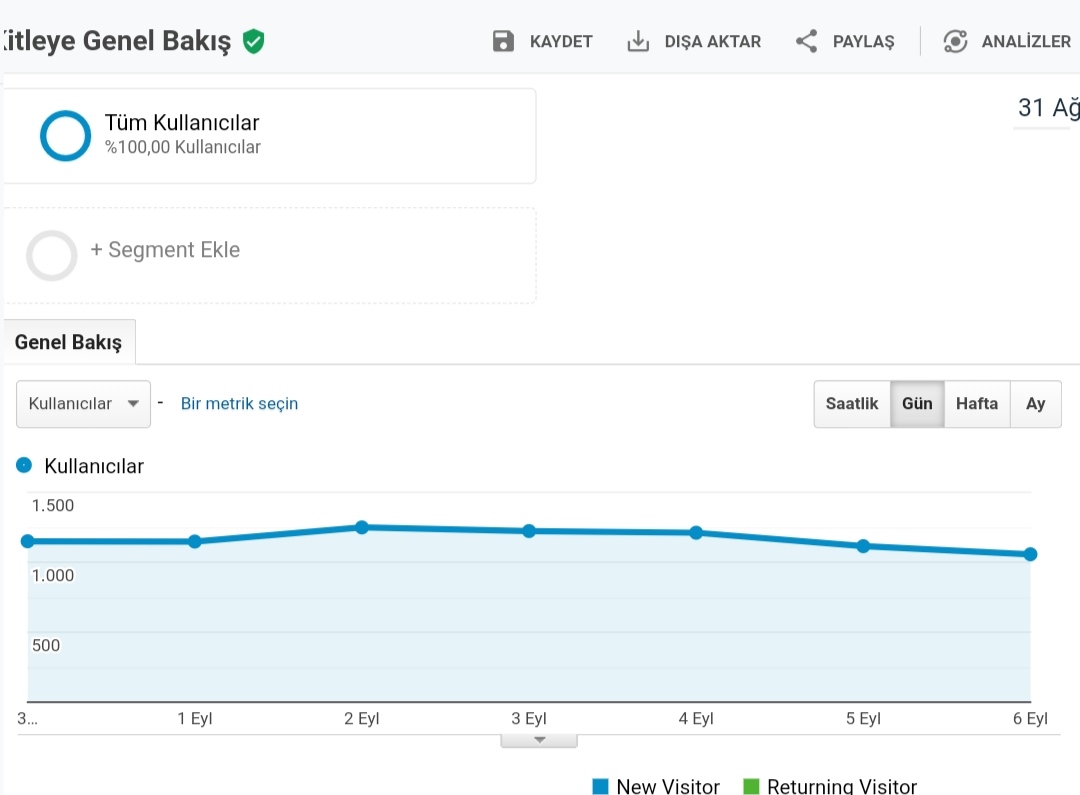Select the Genel Bakış tab
This screenshot has height=795, width=1080.
[69, 342]
